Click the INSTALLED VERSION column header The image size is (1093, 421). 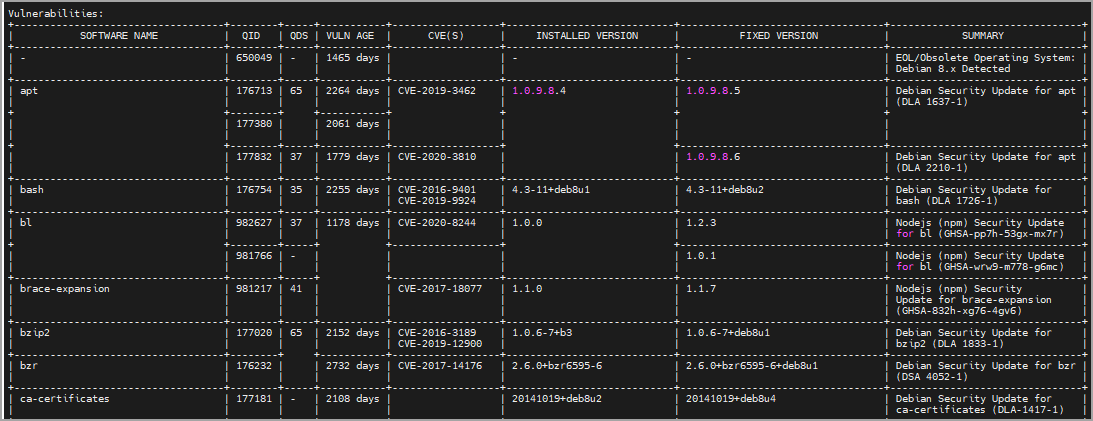coord(589,36)
